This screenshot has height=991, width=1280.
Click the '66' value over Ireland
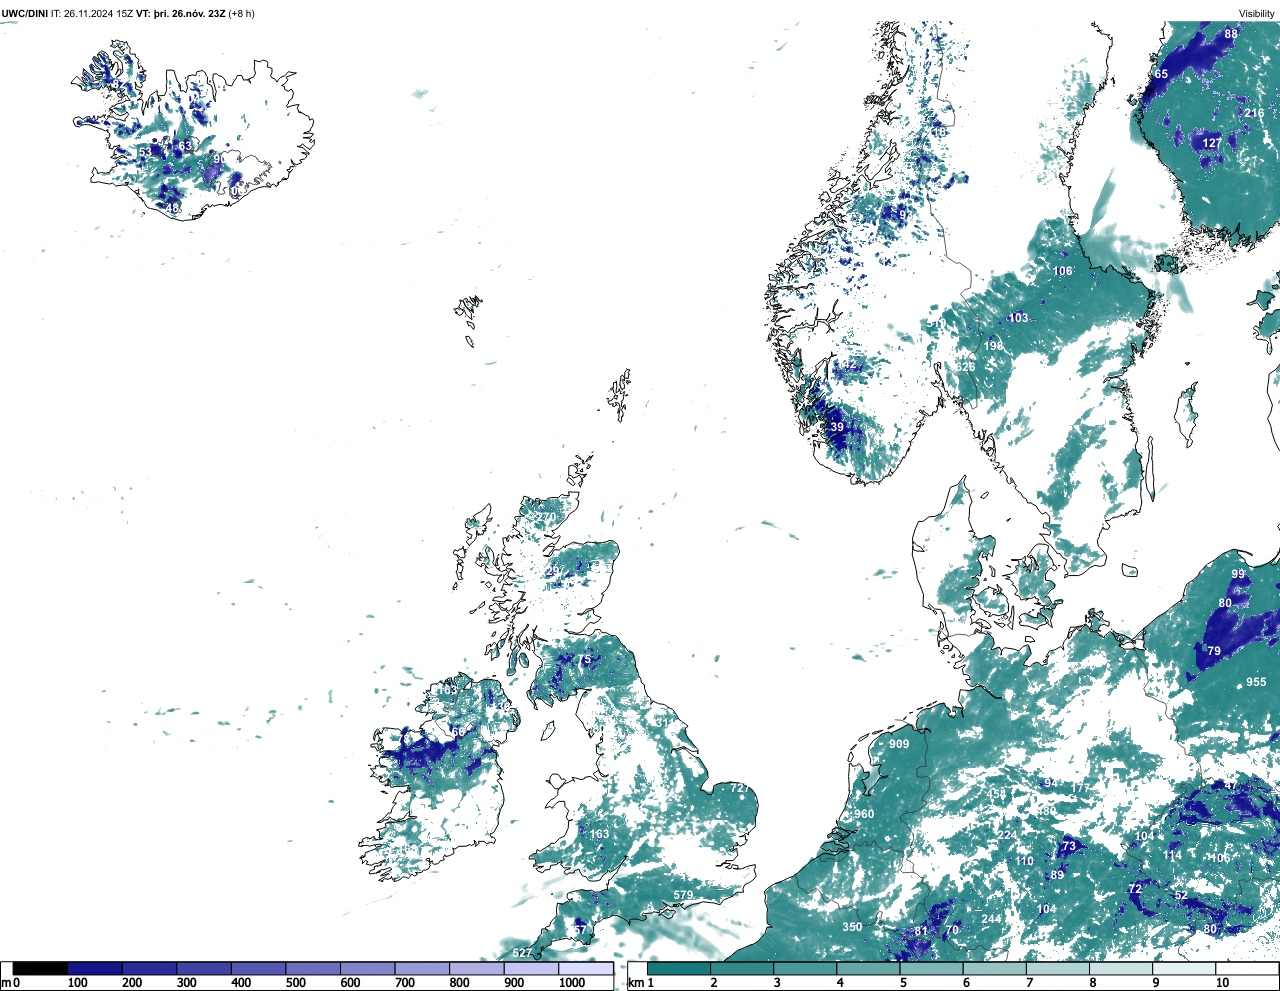[458, 732]
